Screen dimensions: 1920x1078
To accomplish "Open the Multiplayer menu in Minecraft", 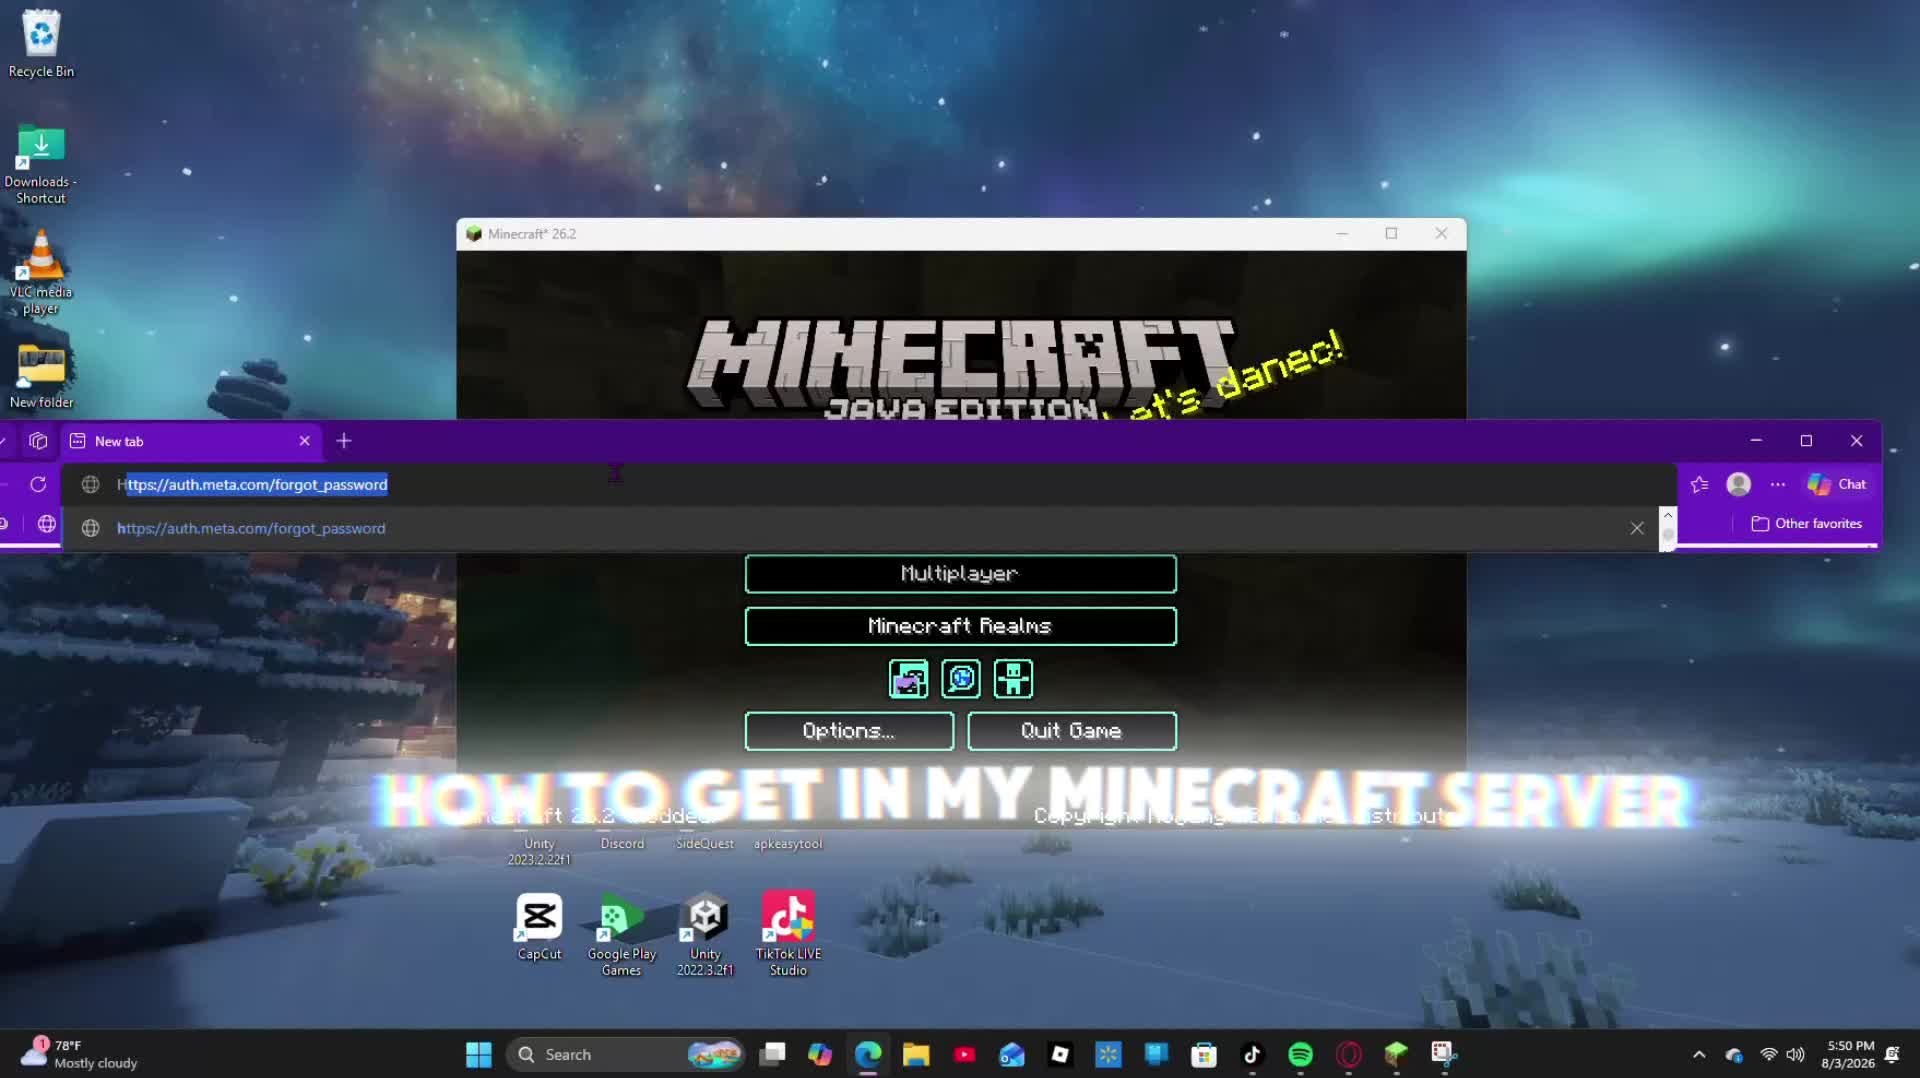I will point(960,574).
